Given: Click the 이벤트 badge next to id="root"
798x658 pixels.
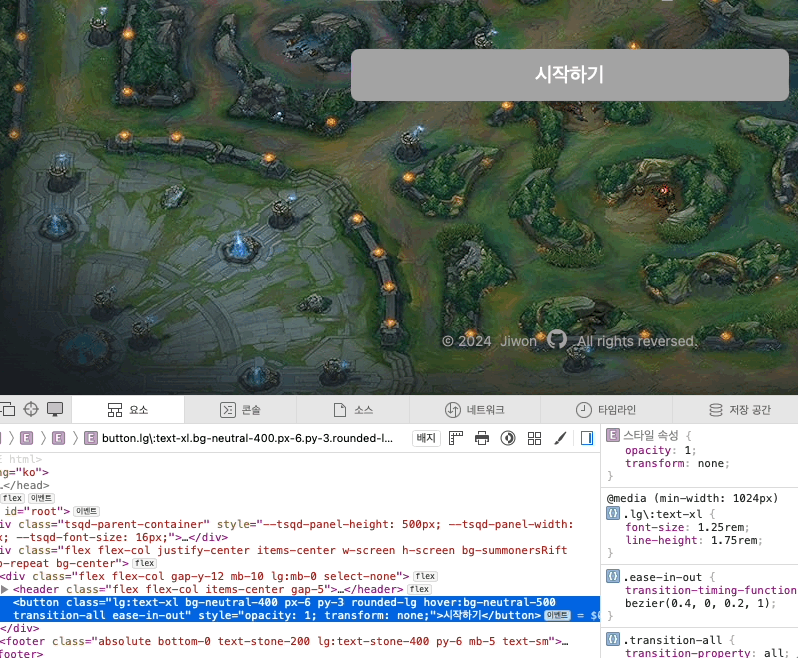Looking at the screenshot, I should pos(87,511).
